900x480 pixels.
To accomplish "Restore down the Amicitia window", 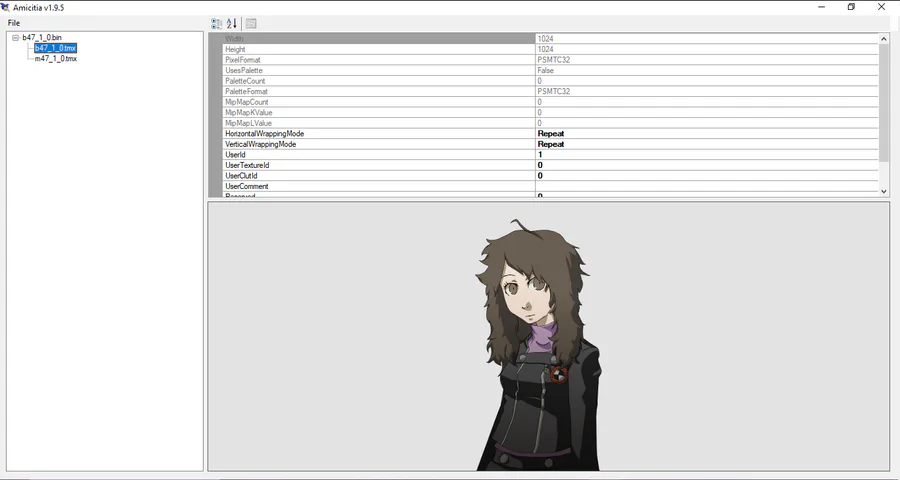I will tap(851, 7).
